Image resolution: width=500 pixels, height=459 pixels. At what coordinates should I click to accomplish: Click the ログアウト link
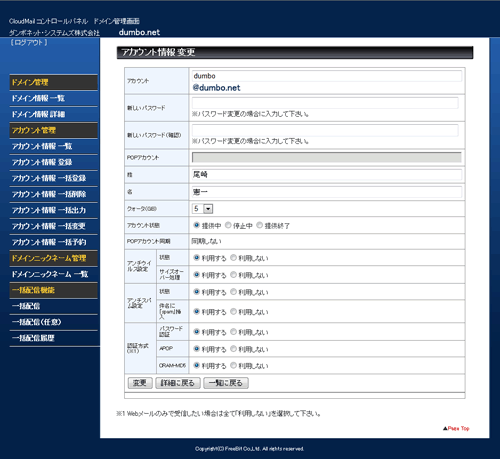pos(29,43)
